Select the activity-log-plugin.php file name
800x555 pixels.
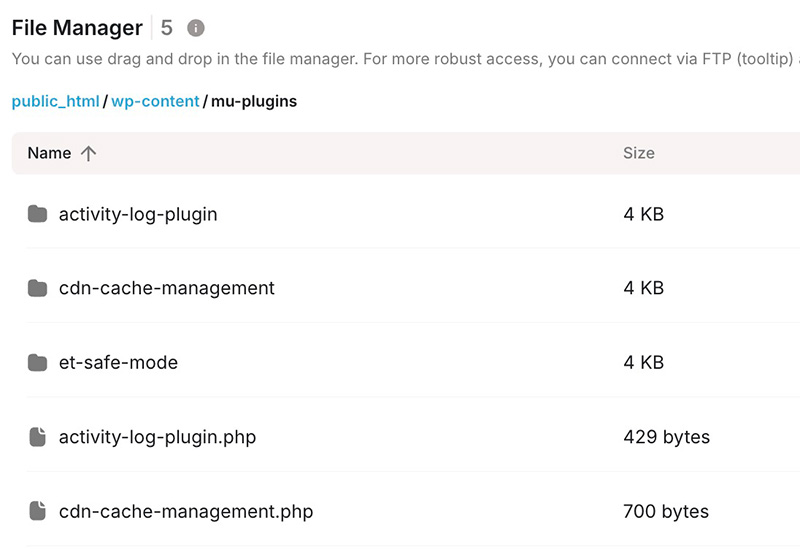157,437
